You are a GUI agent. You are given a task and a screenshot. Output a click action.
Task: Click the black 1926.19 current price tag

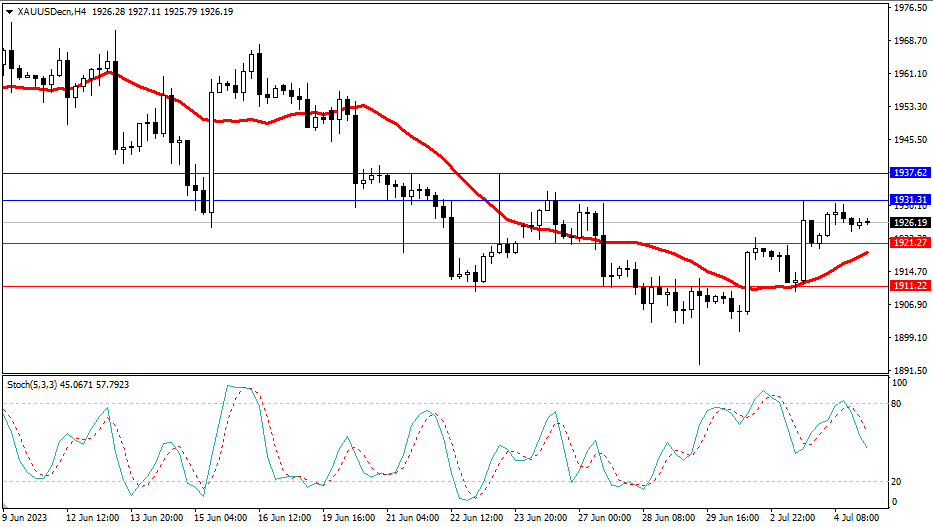point(910,222)
